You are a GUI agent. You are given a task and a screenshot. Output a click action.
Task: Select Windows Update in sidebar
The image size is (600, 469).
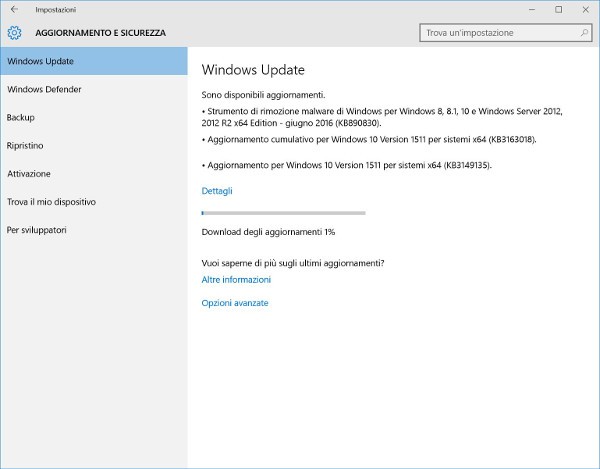tap(94, 61)
